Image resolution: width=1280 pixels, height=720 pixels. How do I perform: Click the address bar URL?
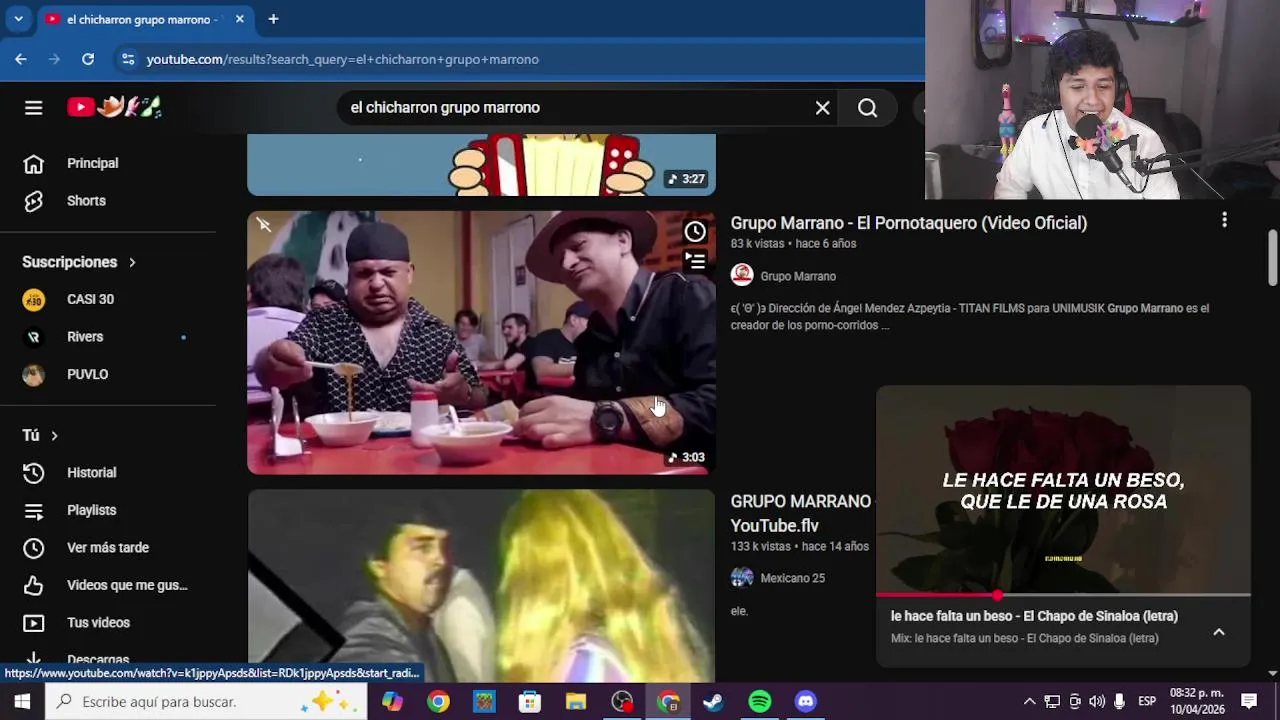click(x=342, y=59)
